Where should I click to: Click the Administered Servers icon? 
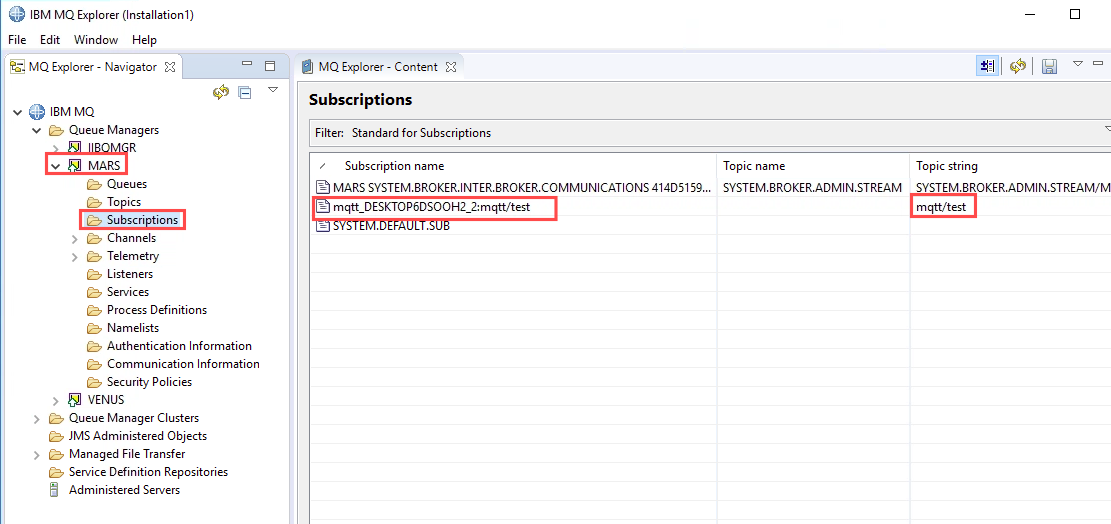[54, 490]
